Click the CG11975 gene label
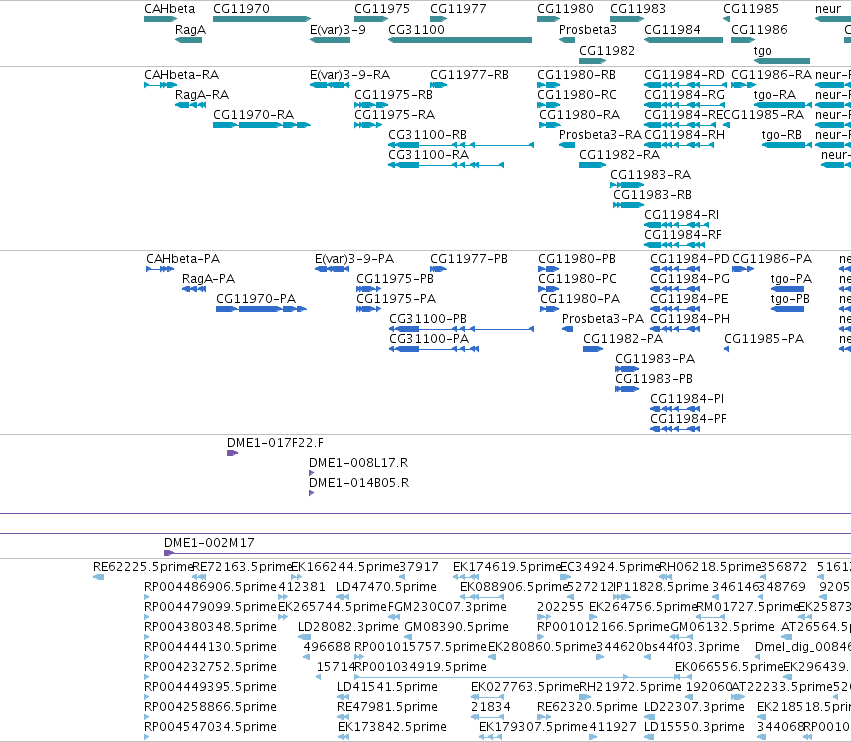This screenshot has height=742, width=851. point(382,9)
